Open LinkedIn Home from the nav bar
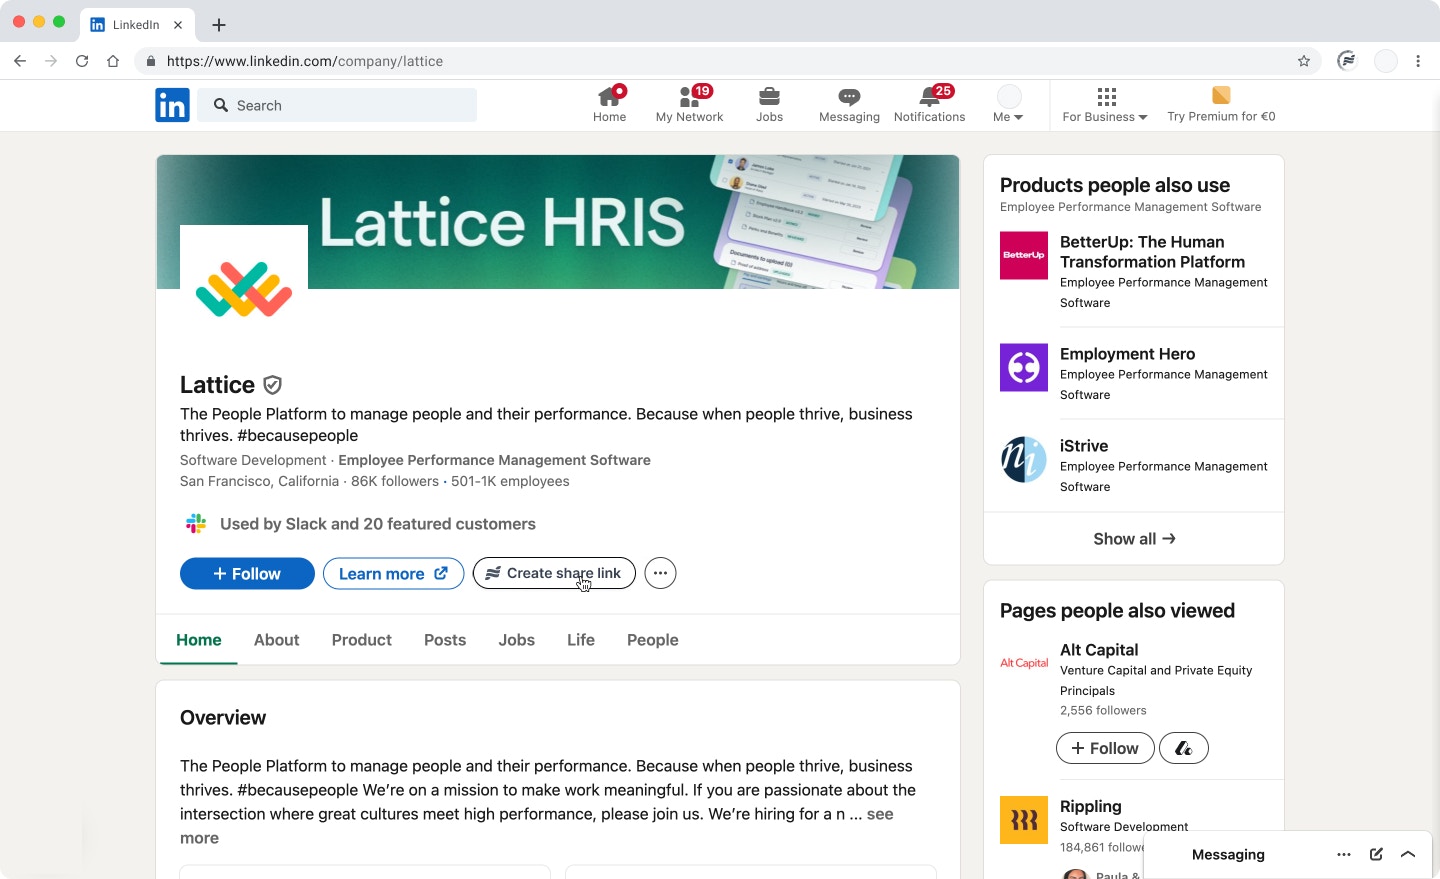Screen dimensions: 1440x879 609,104
